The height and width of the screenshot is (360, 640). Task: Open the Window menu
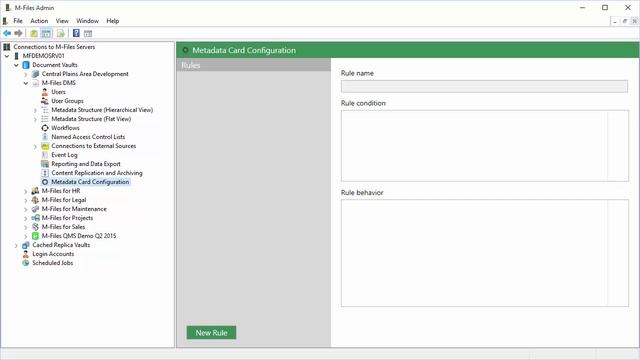87,21
